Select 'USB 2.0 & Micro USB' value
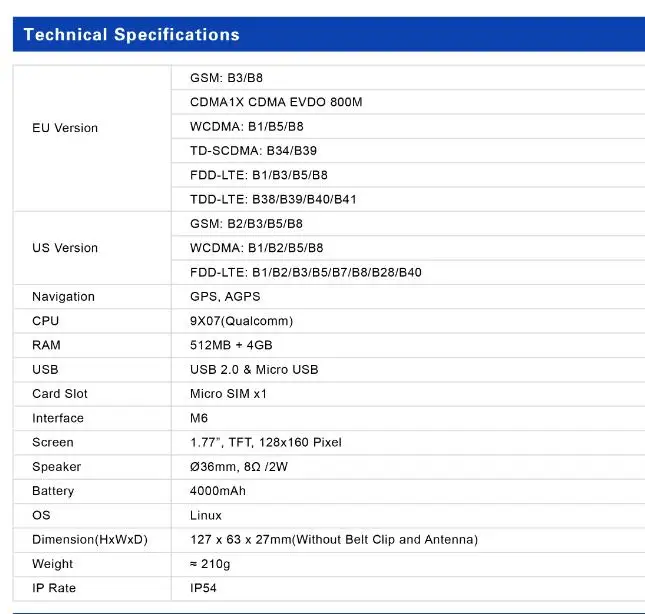The image size is (645, 614). [254, 369]
